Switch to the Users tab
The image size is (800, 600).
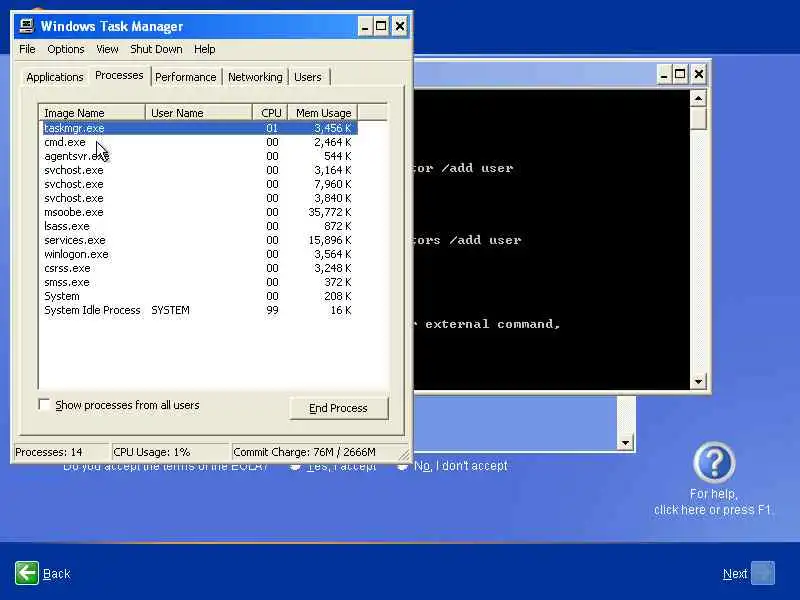coord(308,77)
